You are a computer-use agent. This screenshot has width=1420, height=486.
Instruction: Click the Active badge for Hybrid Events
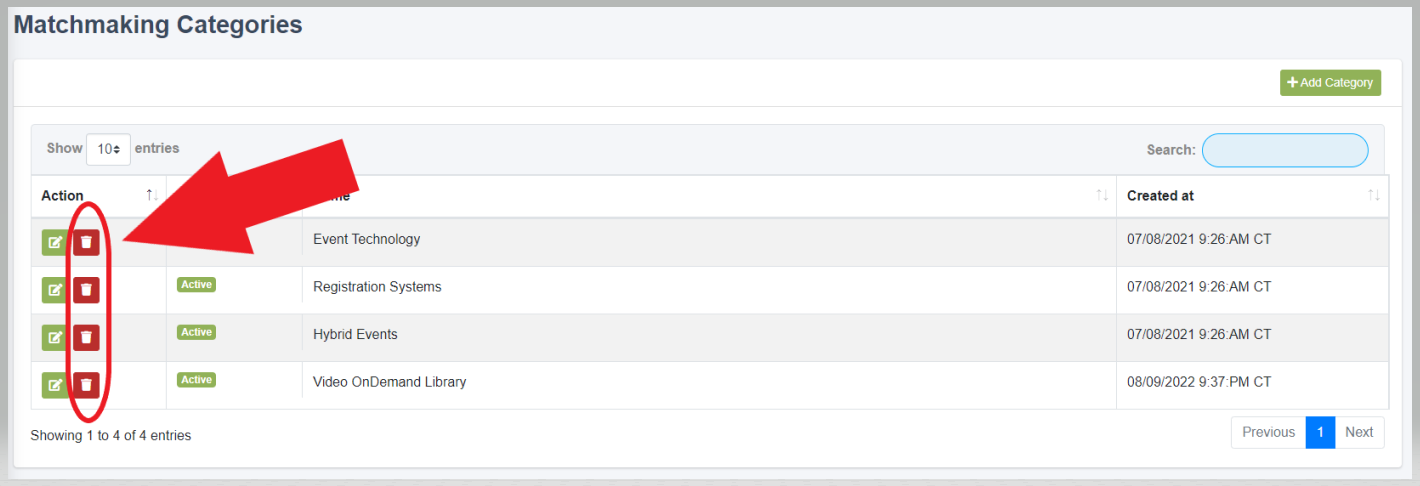tap(196, 332)
